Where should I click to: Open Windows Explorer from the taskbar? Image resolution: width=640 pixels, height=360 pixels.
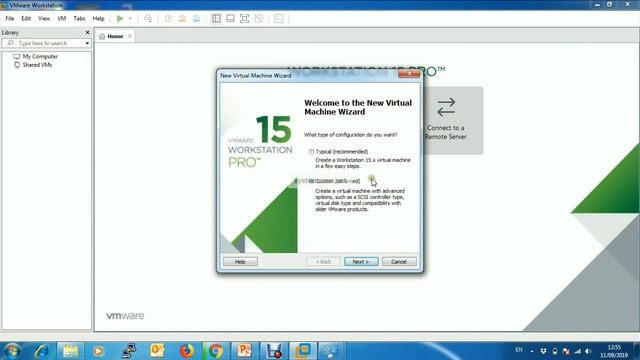[70, 351]
